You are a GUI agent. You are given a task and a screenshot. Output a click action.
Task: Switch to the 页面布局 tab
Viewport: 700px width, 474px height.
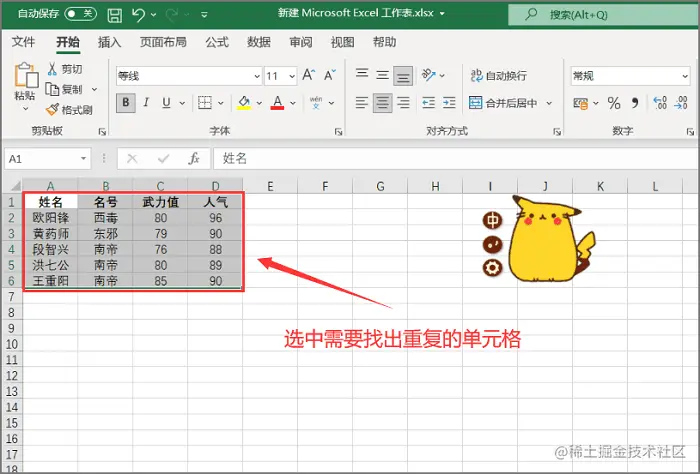(163, 42)
